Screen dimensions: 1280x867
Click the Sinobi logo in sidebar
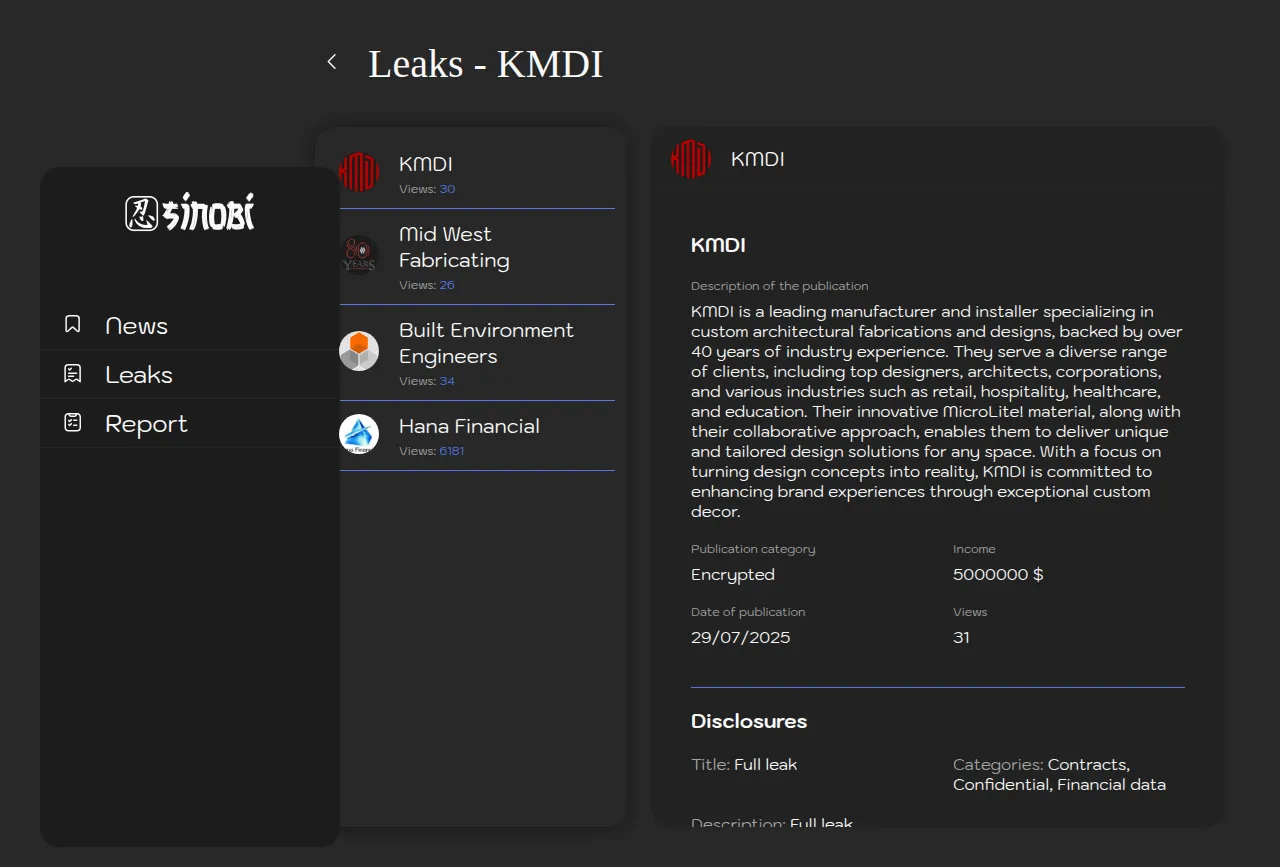point(190,212)
